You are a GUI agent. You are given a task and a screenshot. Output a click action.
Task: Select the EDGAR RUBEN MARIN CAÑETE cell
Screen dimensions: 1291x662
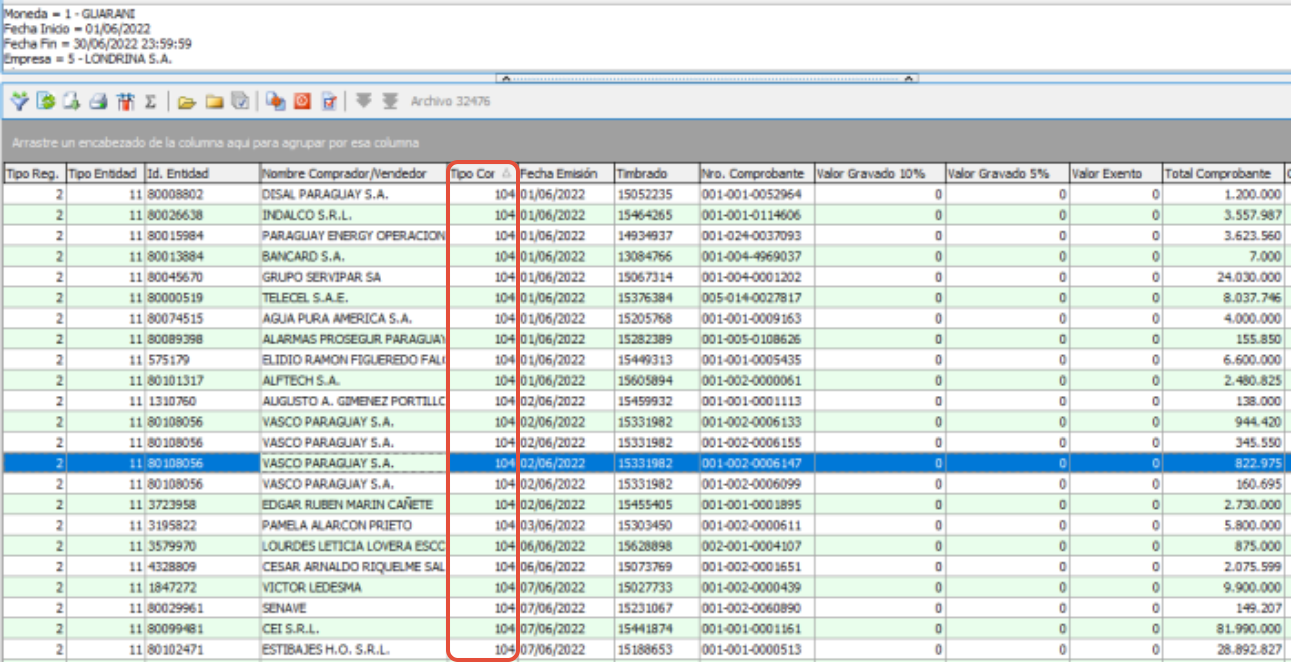coord(353,504)
